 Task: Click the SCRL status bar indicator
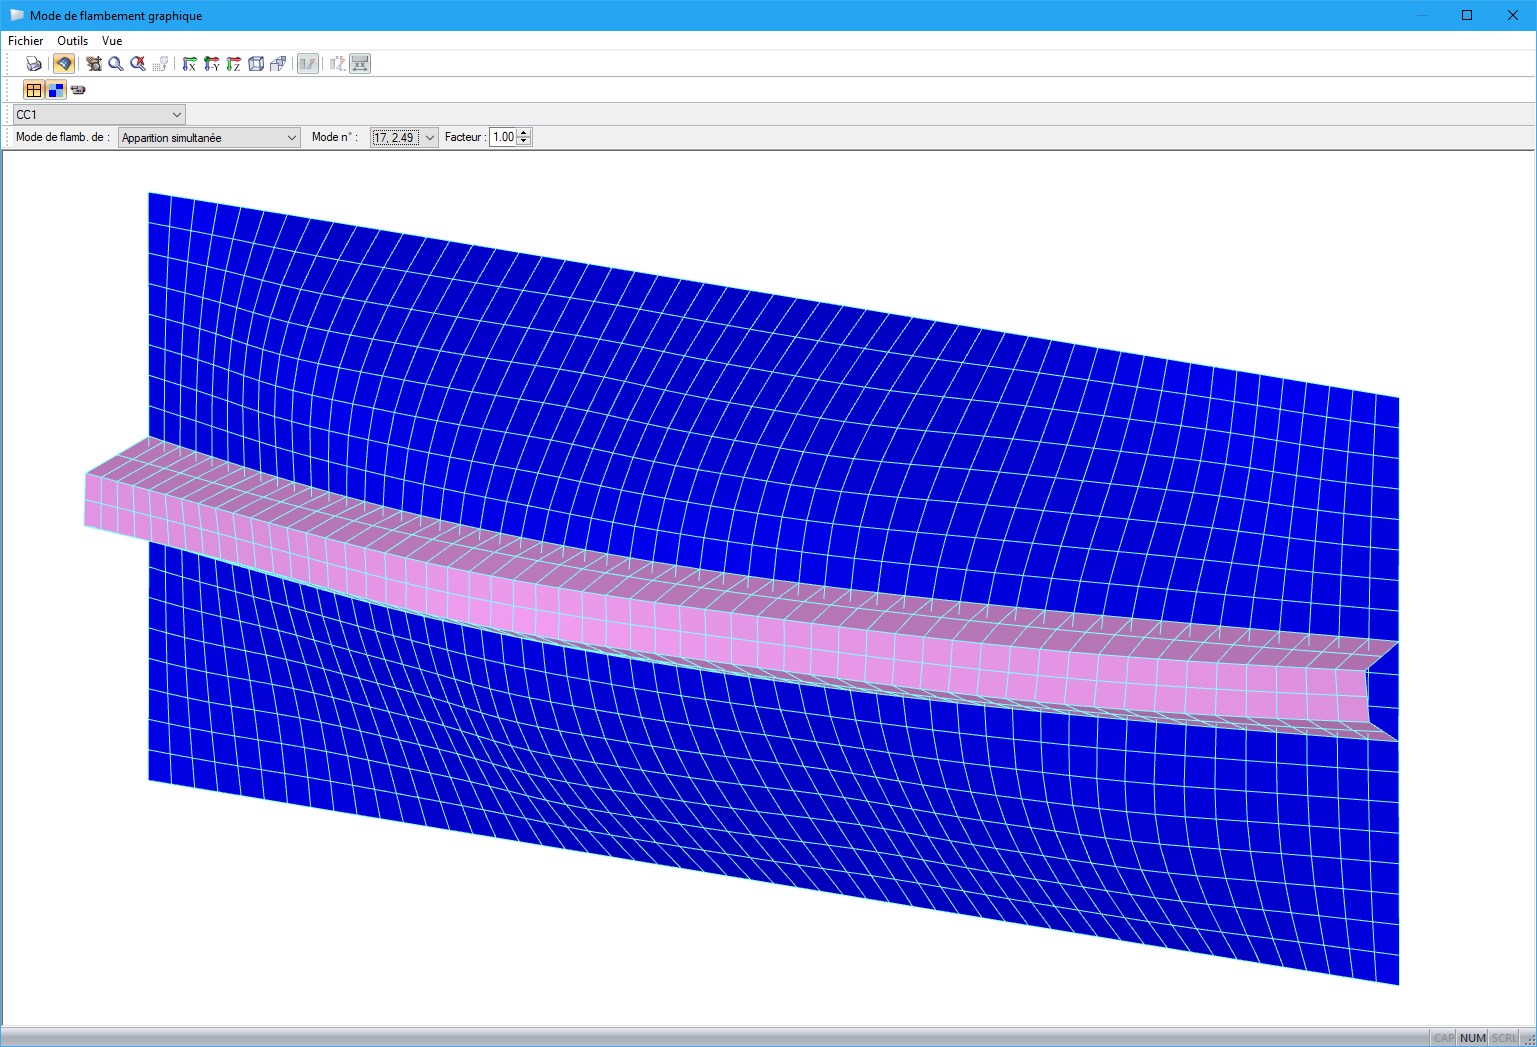tap(1504, 1038)
